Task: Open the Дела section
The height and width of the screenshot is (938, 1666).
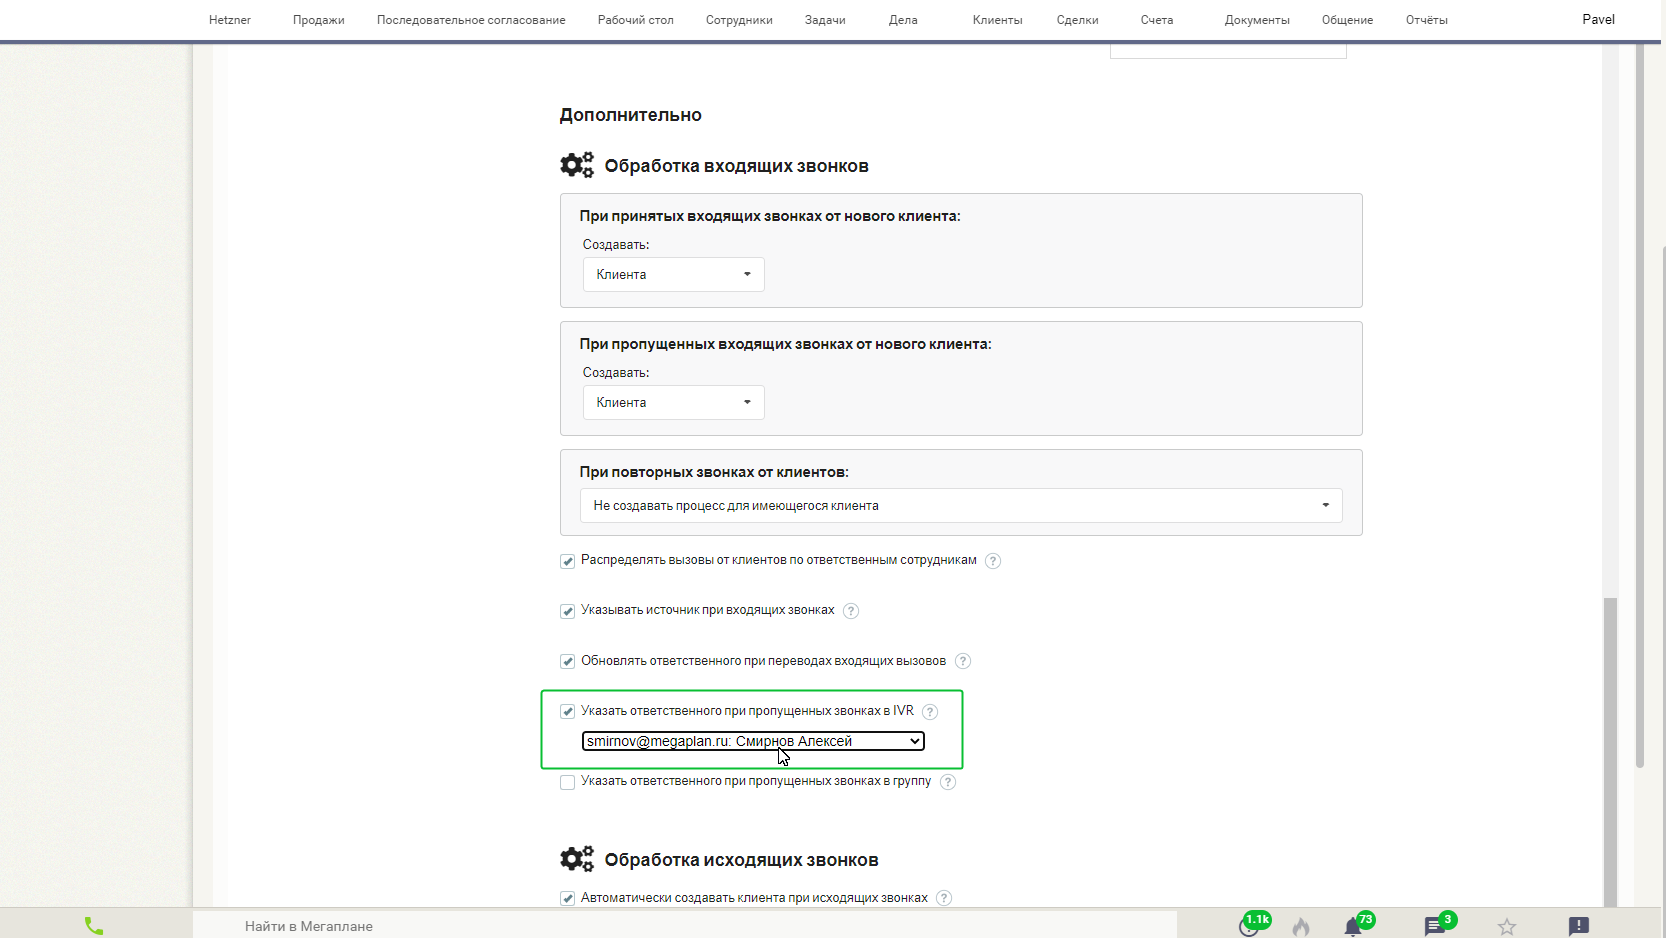Action: pos(903,20)
